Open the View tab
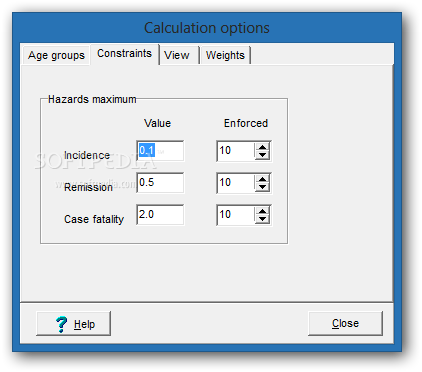 pos(177,55)
